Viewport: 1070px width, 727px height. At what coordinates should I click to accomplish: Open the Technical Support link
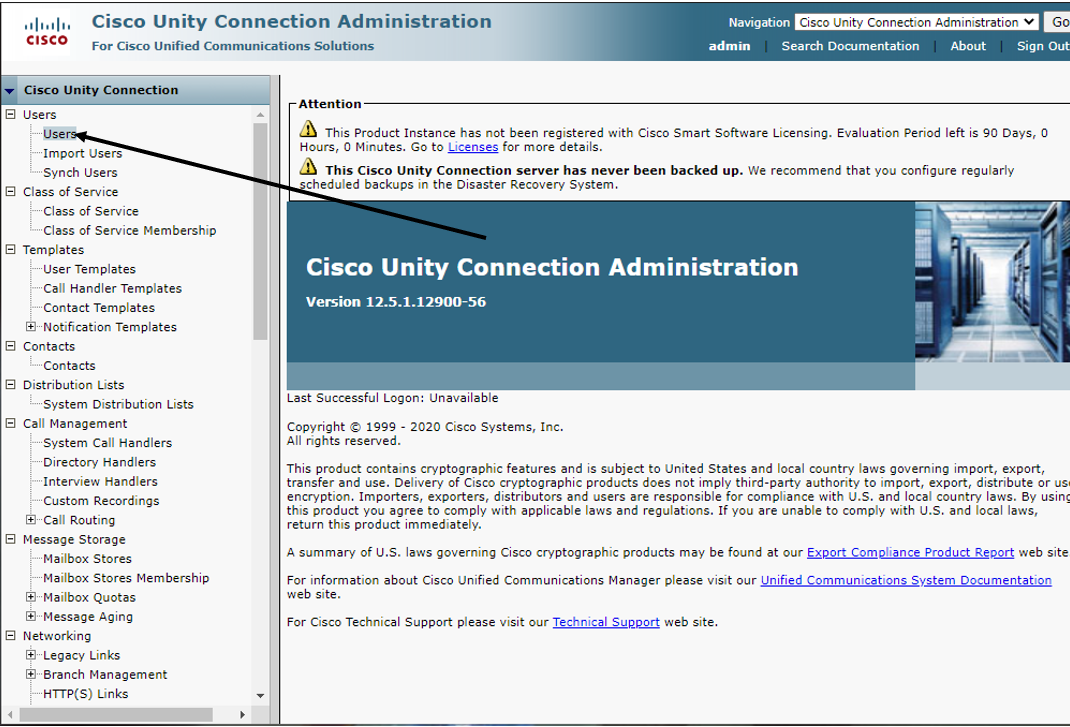(x=606, y=622)
